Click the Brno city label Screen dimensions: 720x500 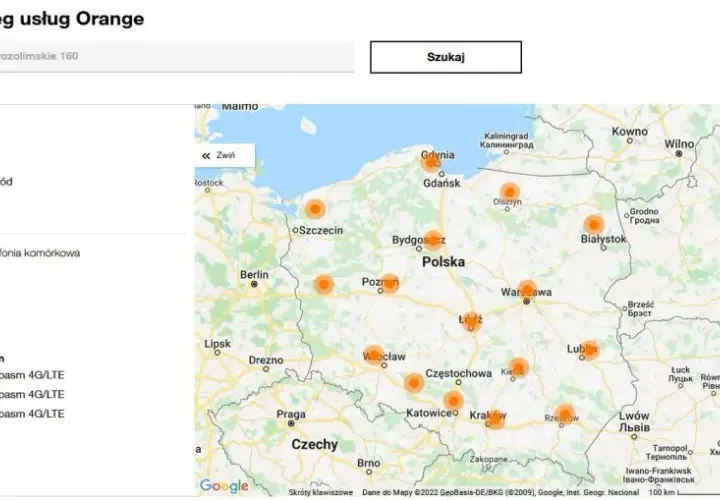[x=368, y=463]
